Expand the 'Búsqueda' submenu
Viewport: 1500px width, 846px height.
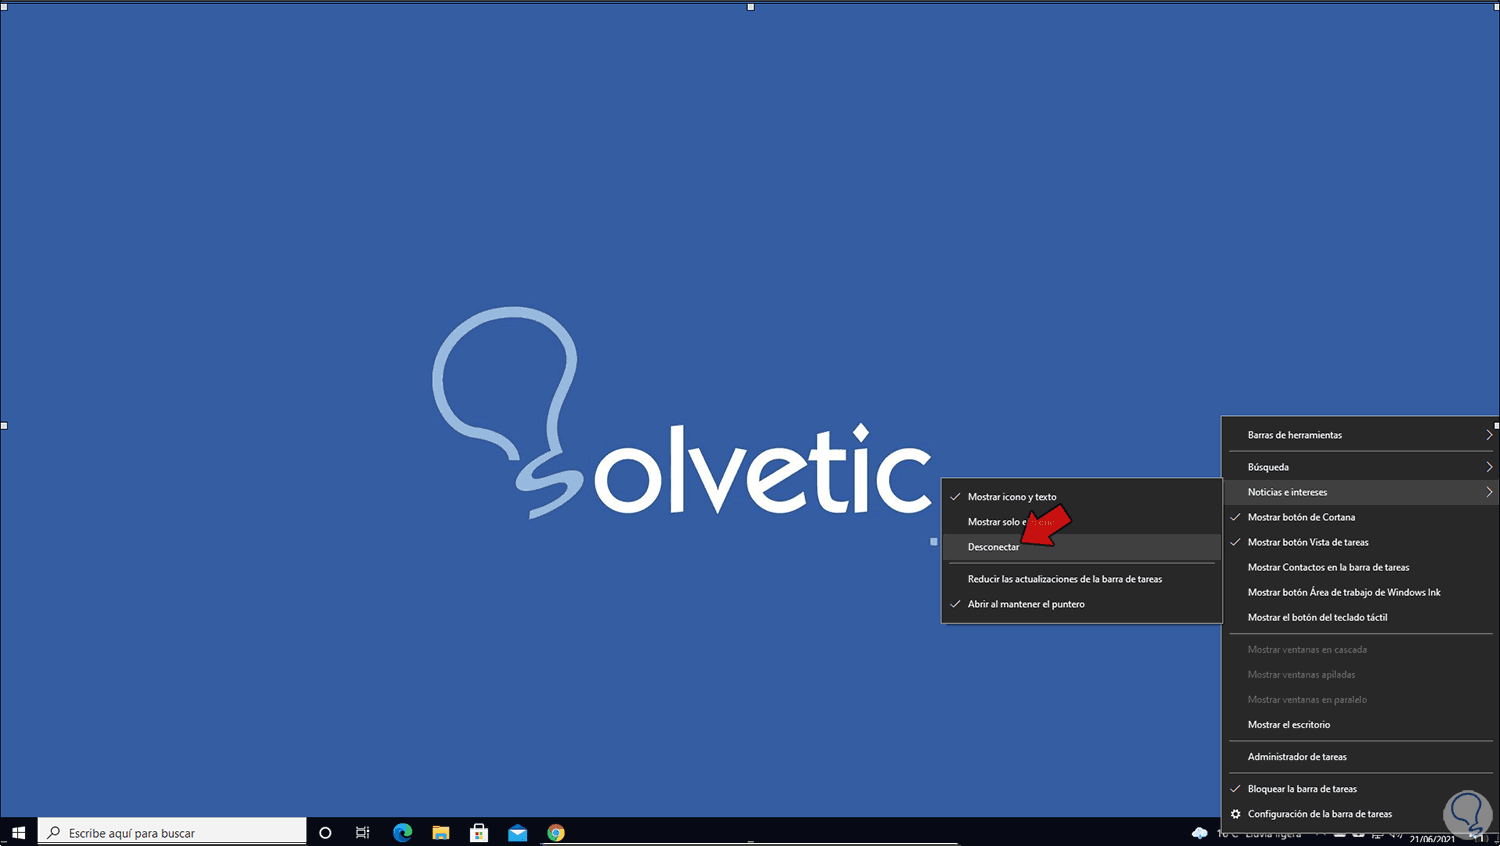1360,467
